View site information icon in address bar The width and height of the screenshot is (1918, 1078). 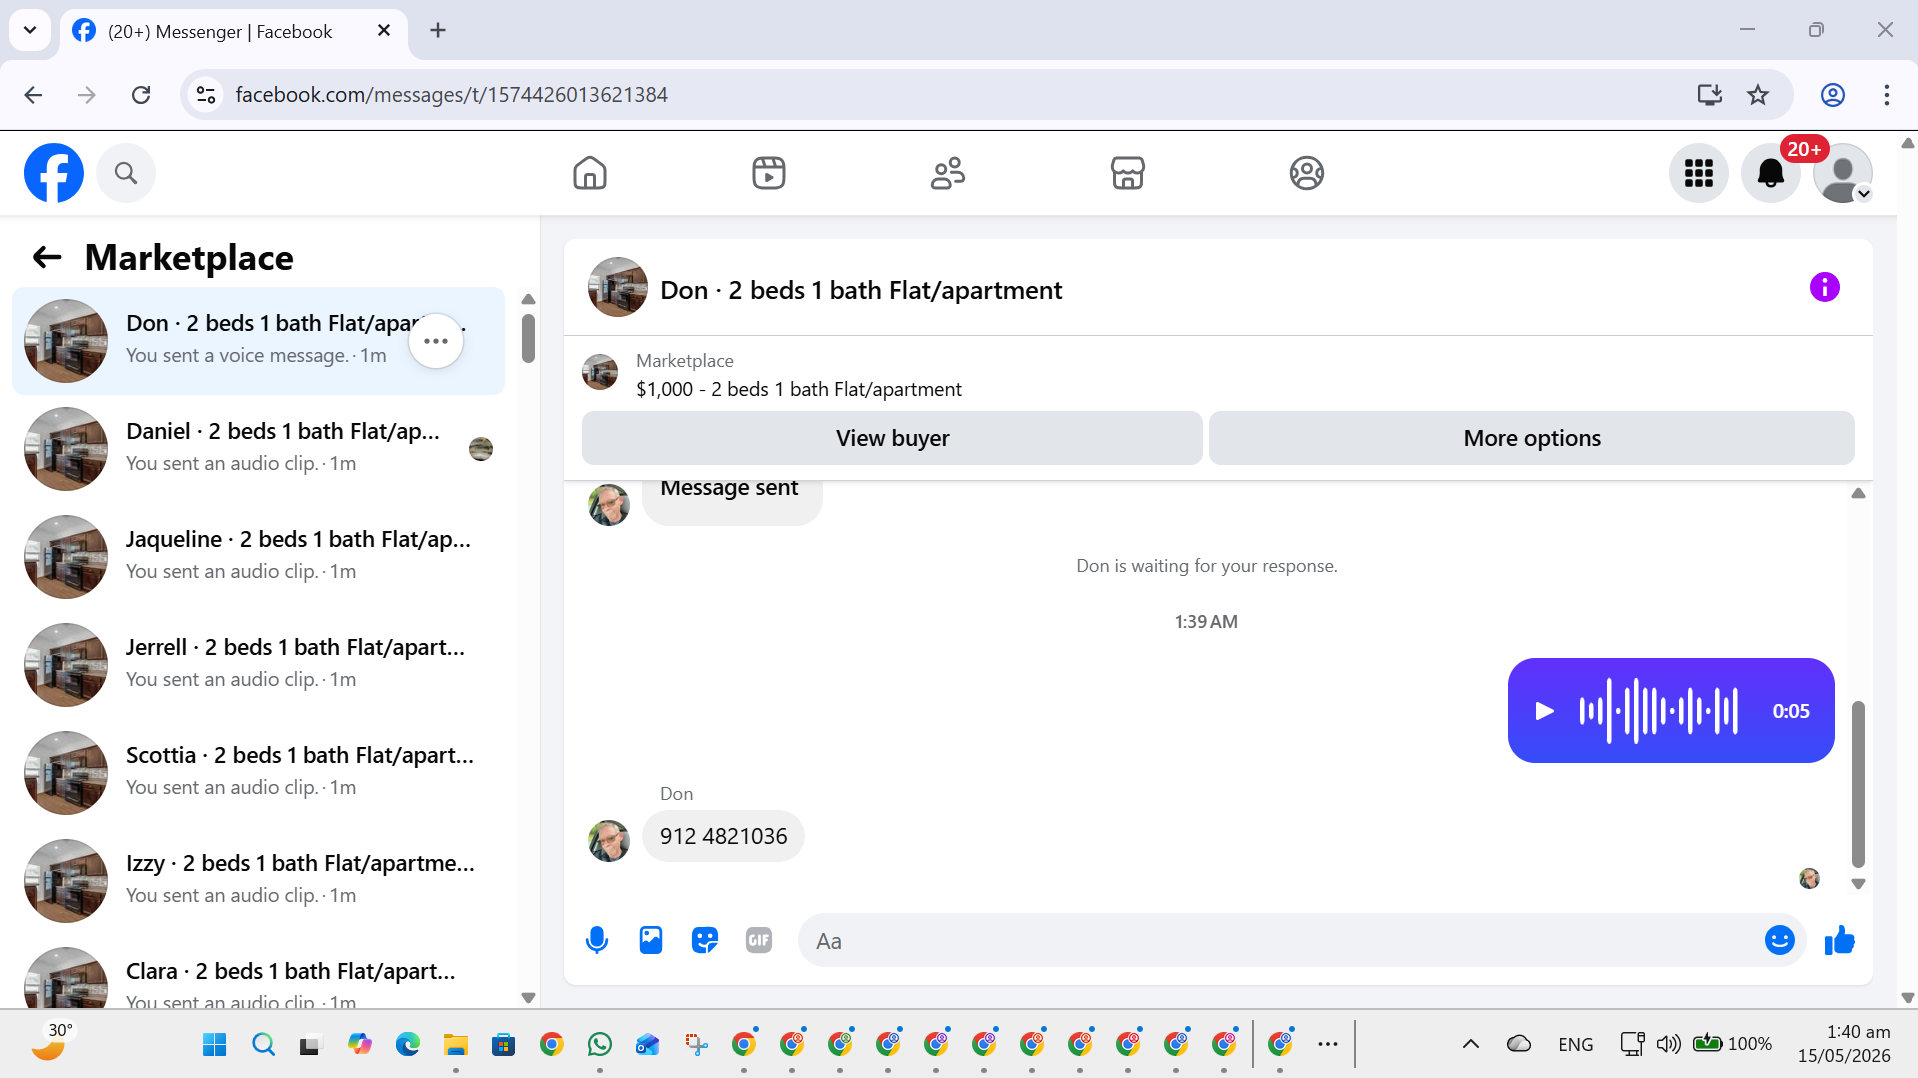(206, 94)
